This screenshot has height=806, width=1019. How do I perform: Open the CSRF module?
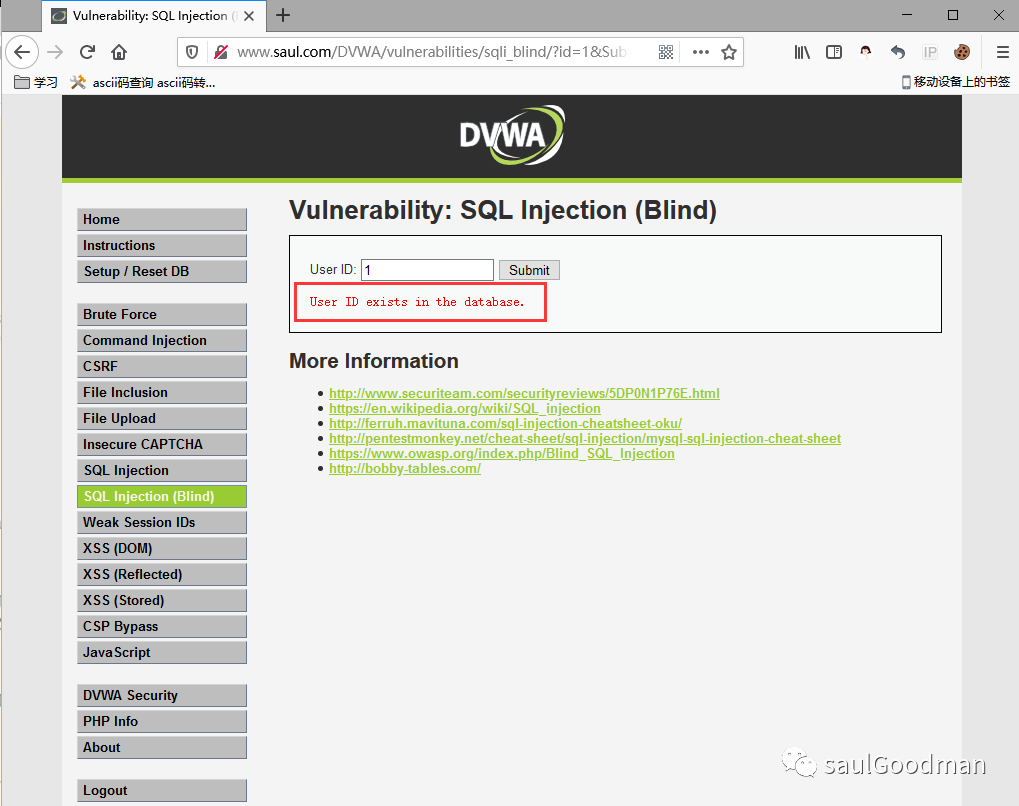162,366
